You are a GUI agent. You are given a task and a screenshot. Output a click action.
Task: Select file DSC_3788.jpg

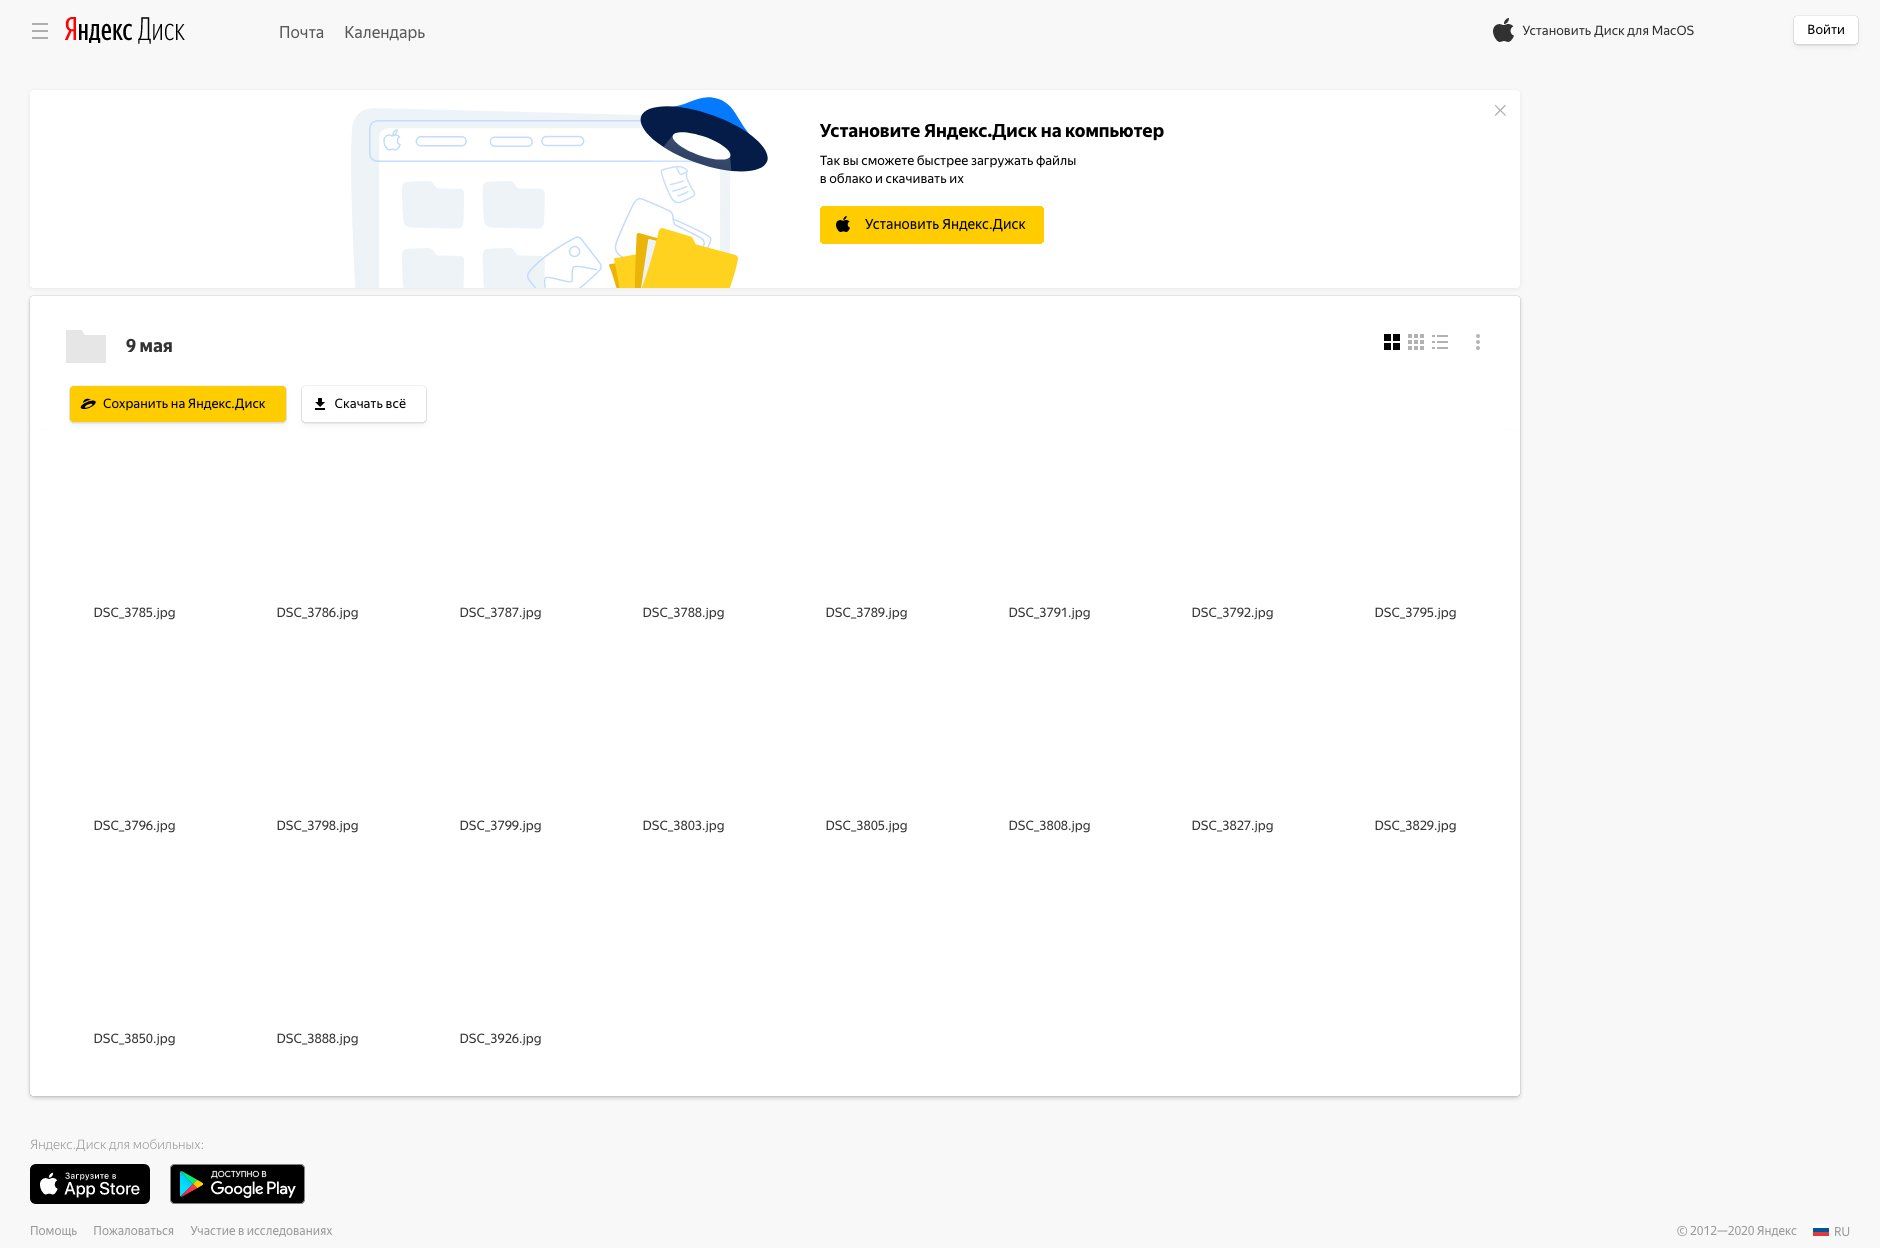click(x=683, y=612)
